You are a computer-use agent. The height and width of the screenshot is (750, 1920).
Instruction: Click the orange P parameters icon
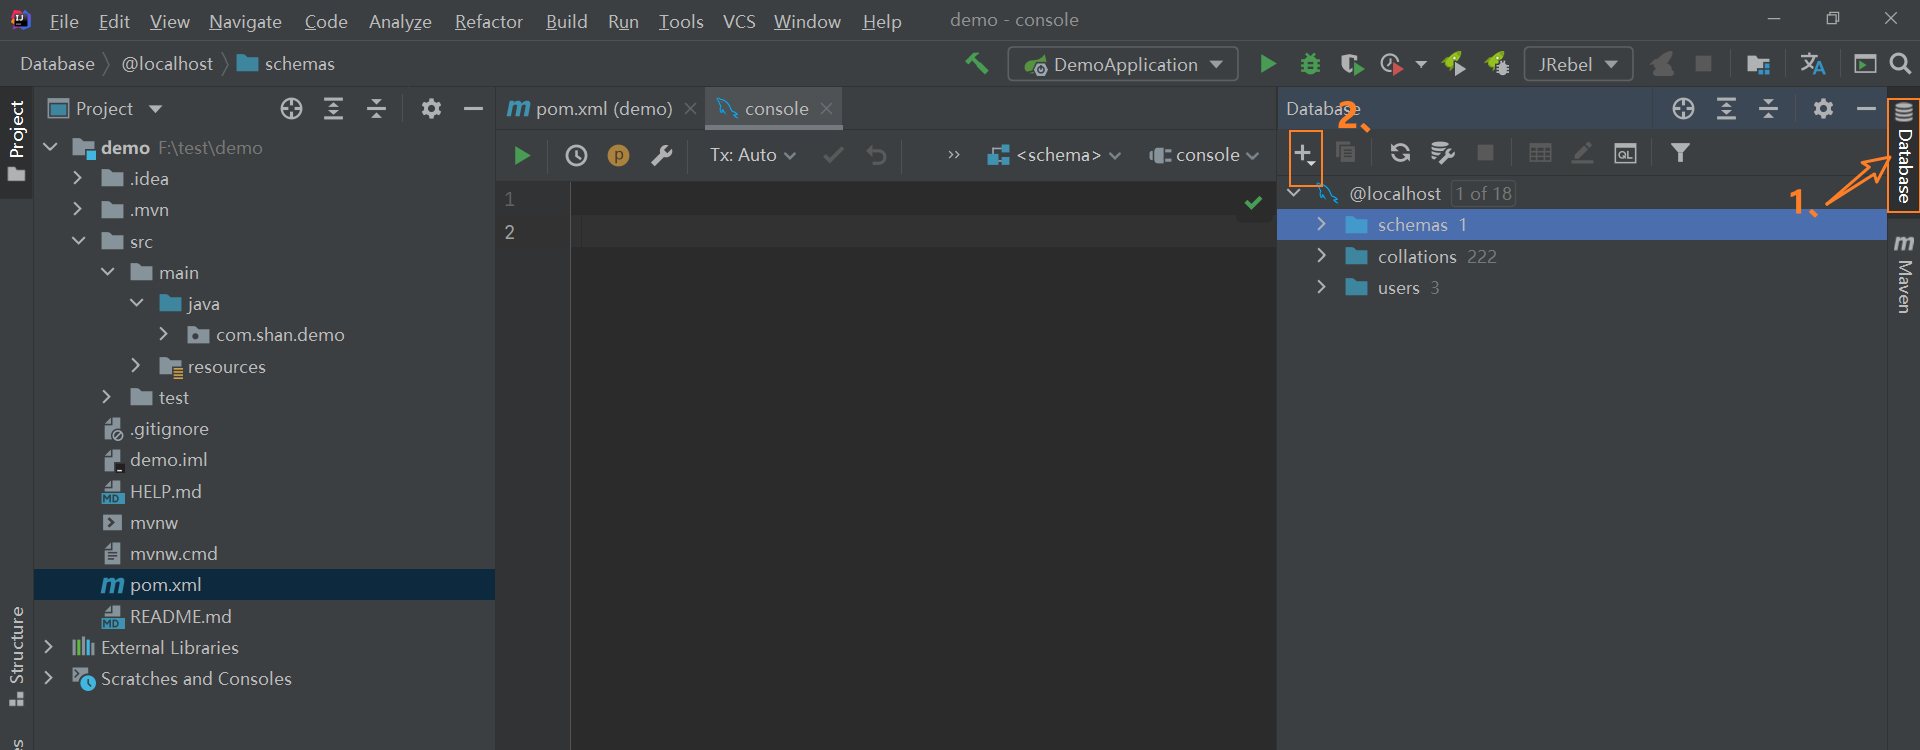coord(618,155)
